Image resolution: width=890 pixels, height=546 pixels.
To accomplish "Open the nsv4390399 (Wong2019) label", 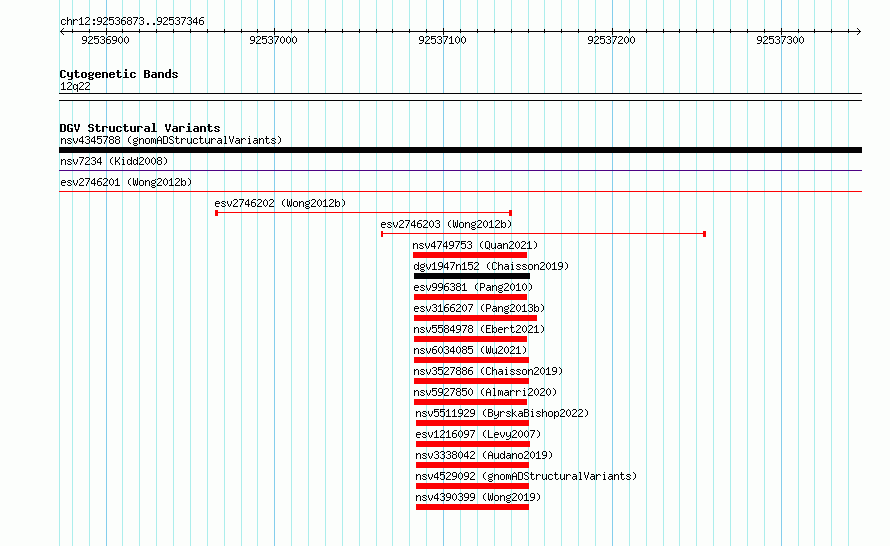I will click(478, 497).
